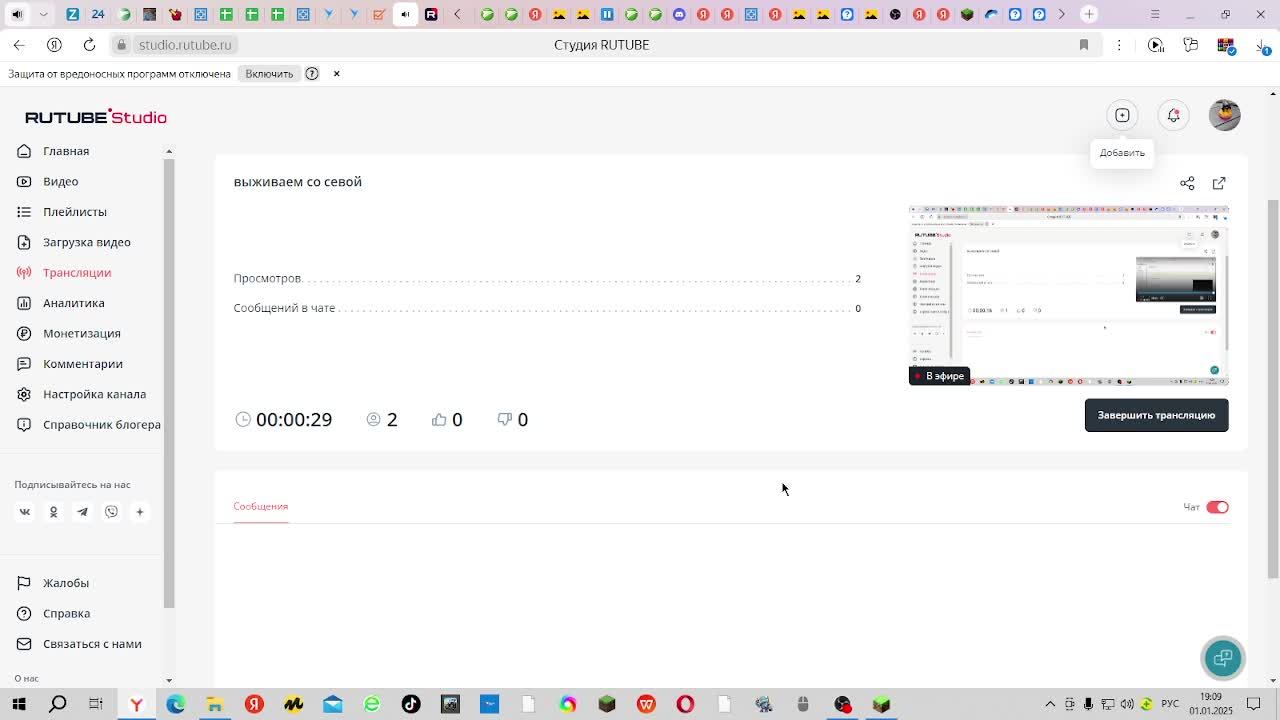Screen dimensions: 1280x720
Task: Show hidden tray icons arrow
Action: [x=1049, y=704]
